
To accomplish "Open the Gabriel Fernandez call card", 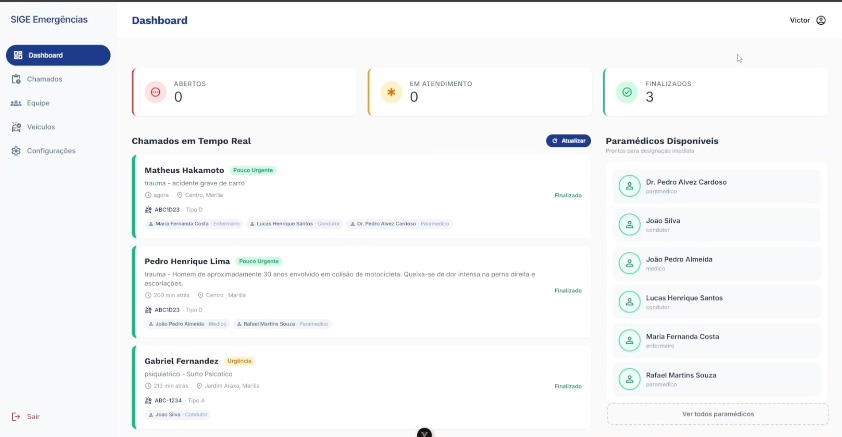I will pyautogui.click(x=361, y=387).
